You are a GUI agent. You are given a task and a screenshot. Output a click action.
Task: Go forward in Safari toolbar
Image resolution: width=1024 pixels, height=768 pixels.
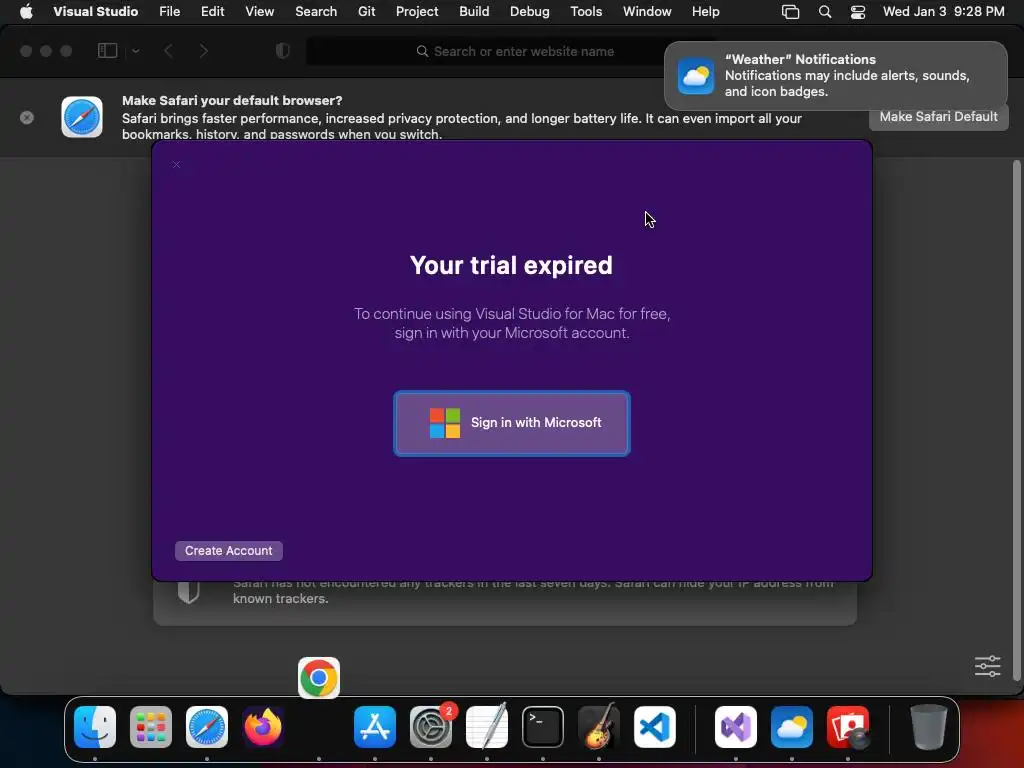204,51
